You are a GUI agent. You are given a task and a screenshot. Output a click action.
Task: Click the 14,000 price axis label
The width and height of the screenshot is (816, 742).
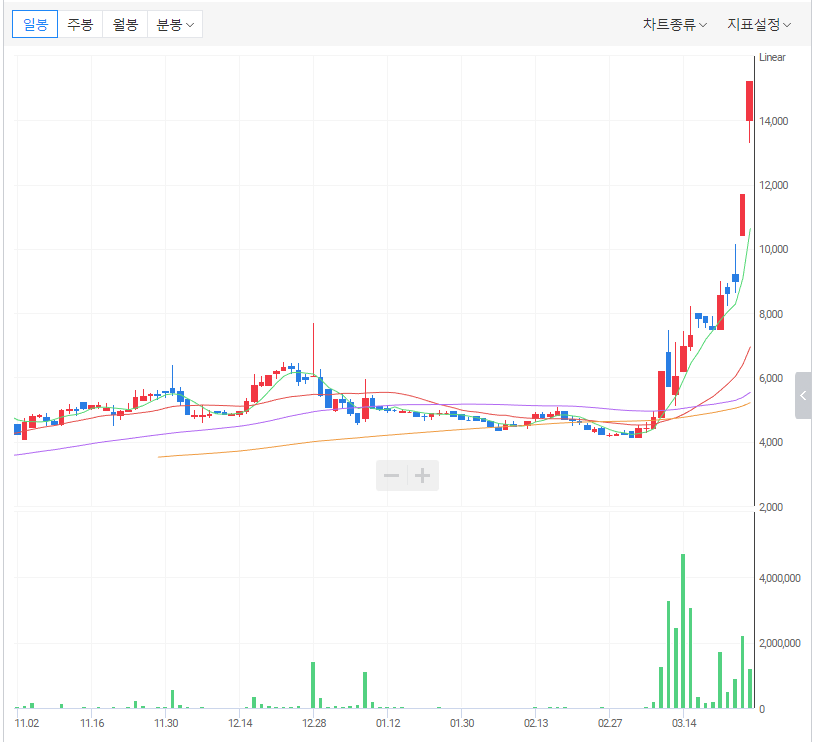(x=773, y=121)
